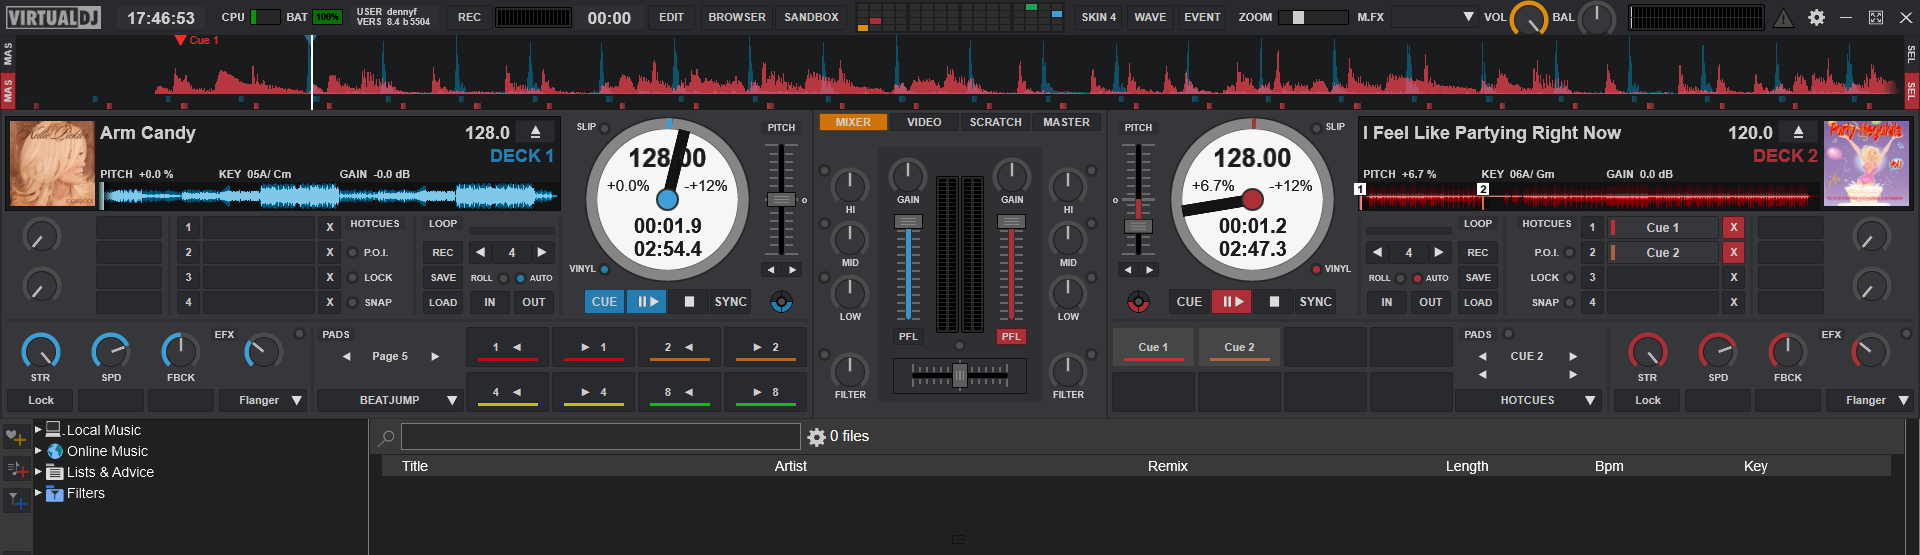
Task: Open BROWSER layout
Action: point(737,17)
